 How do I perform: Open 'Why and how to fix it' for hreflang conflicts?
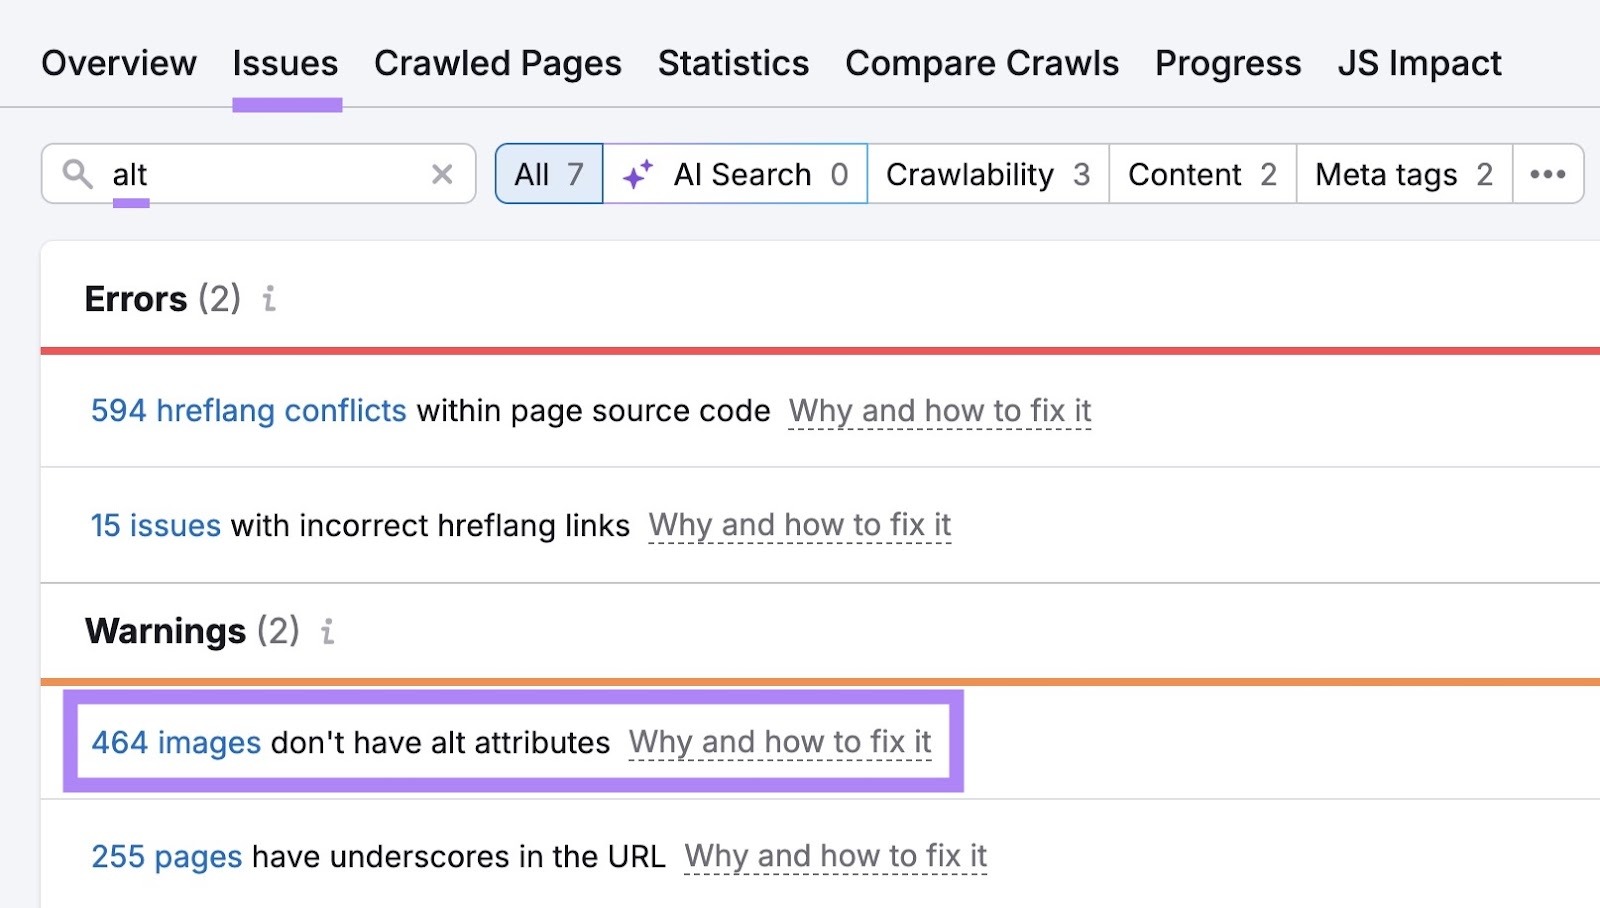coord(939,411)
